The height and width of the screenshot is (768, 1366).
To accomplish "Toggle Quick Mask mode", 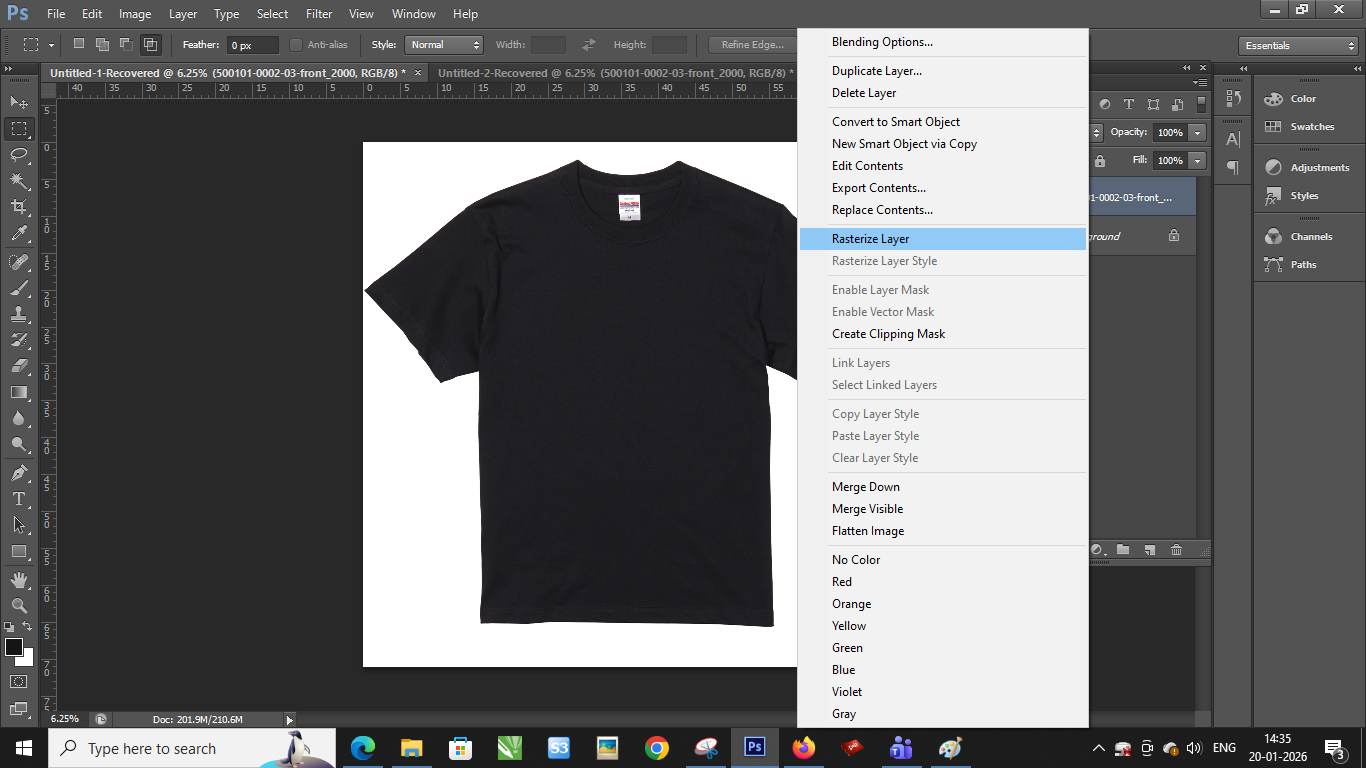I will pos(19,681).
